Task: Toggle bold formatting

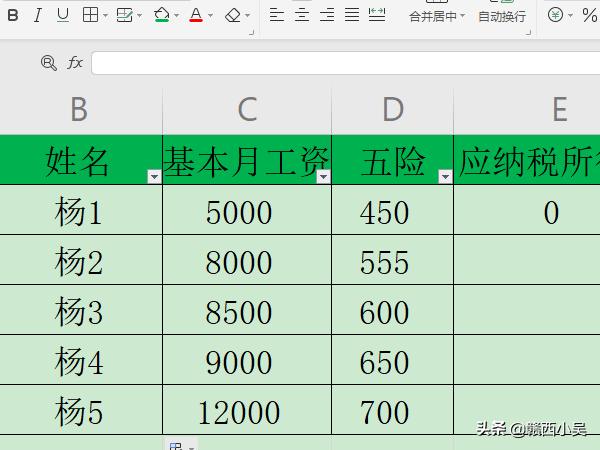Action: coord(13,15)
